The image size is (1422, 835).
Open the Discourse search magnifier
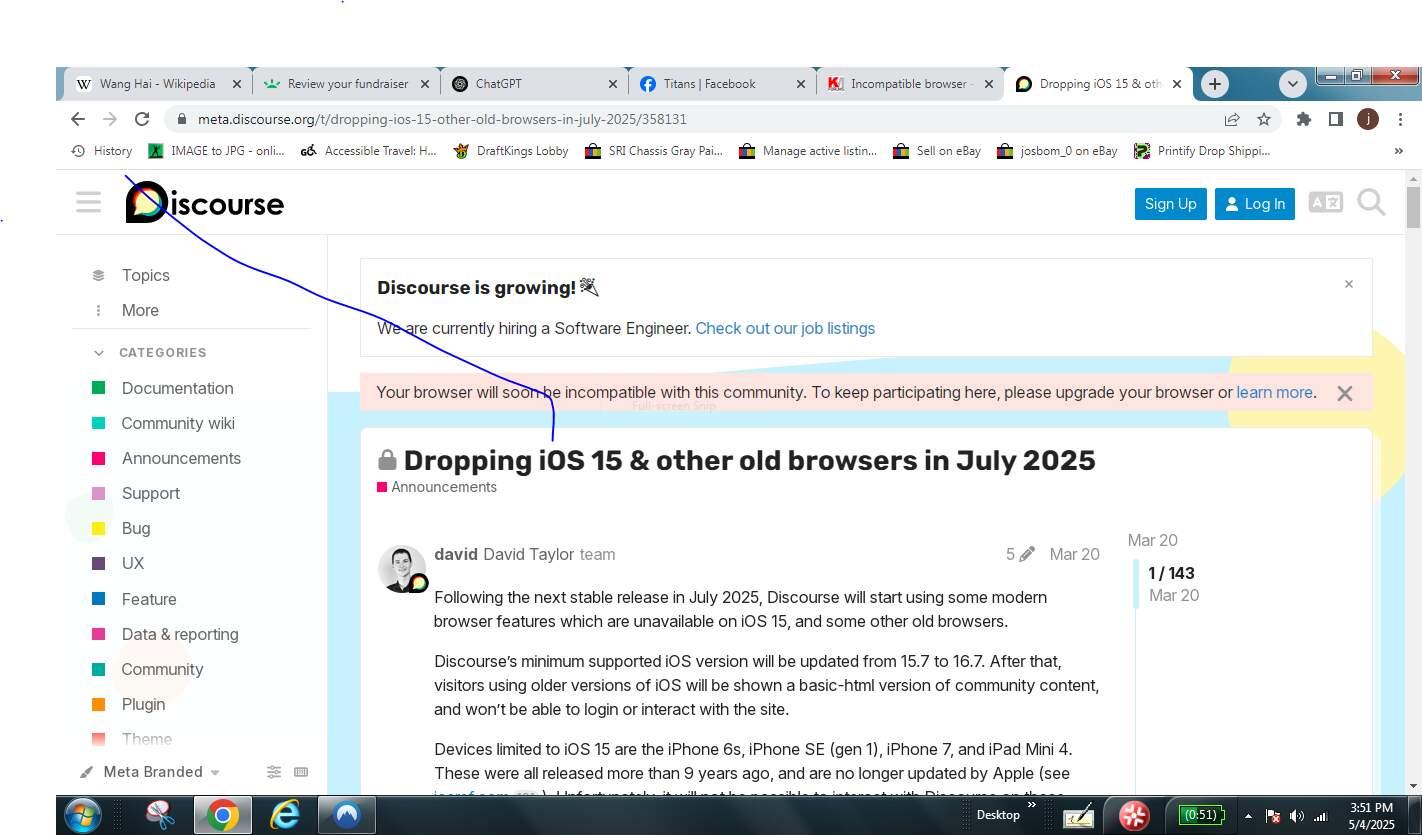pos(1371,203)
